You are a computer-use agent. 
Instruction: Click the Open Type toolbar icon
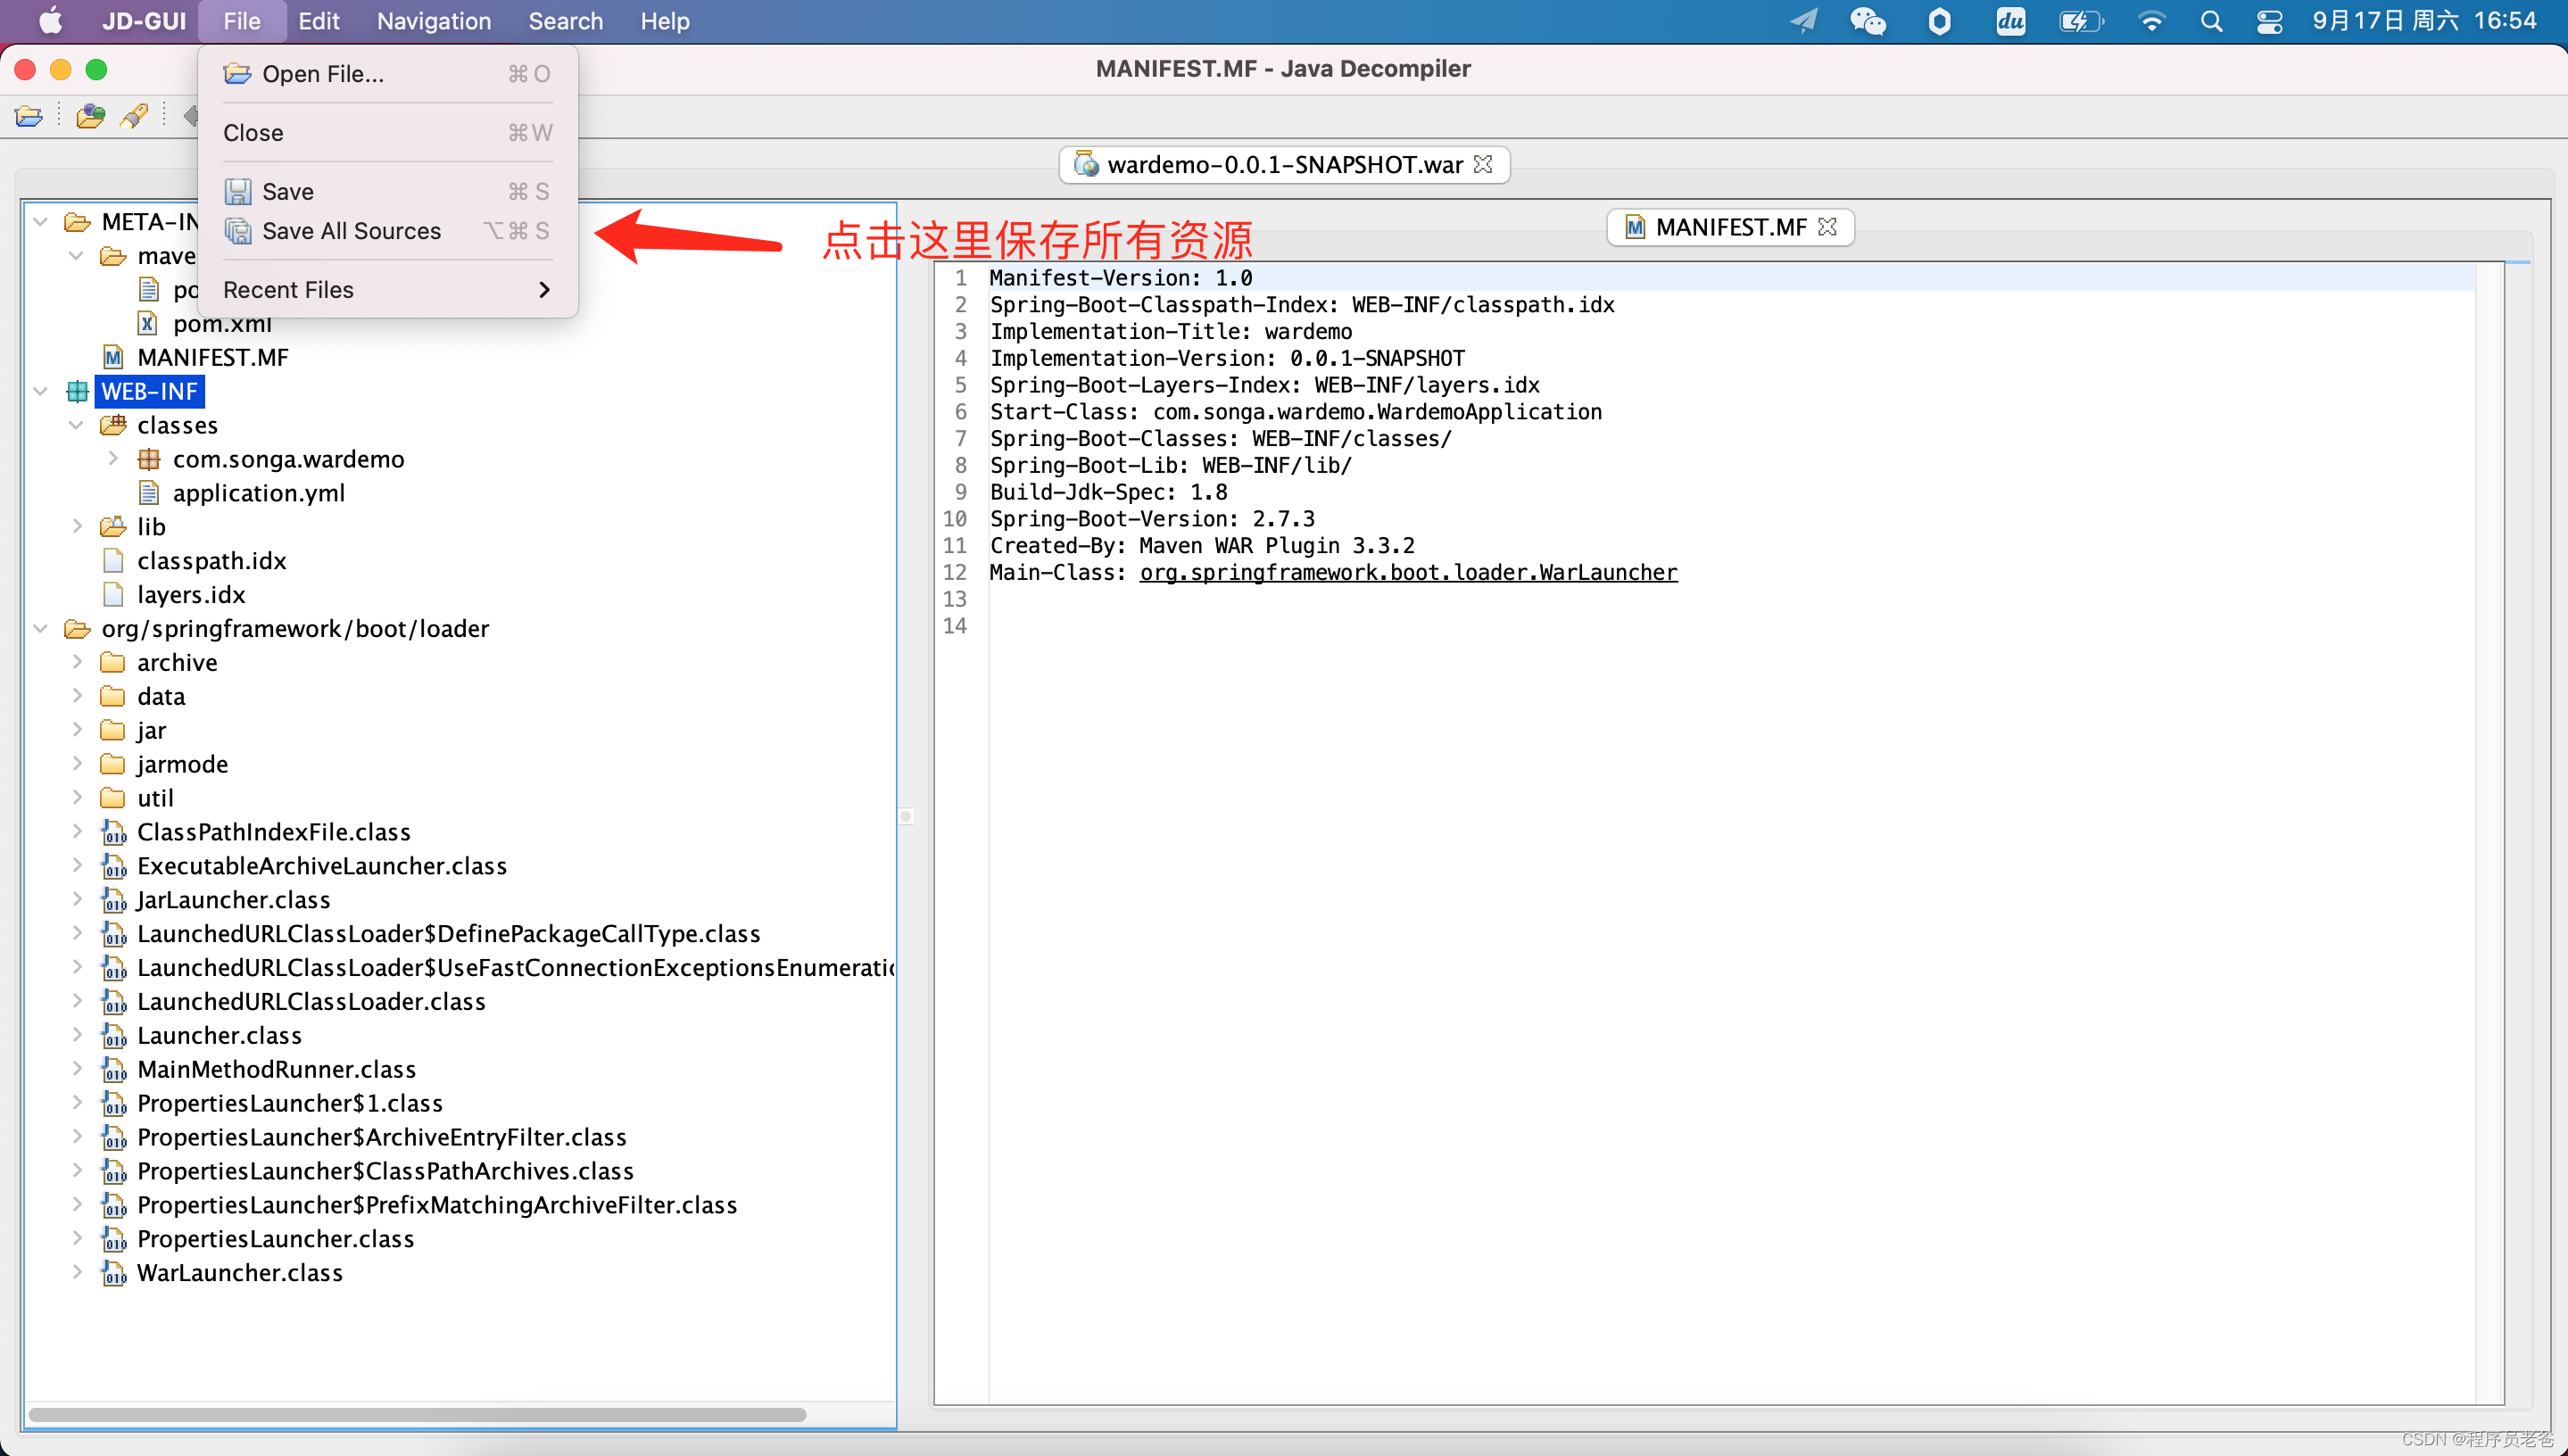pyautogui.click(x=90, y=117)
